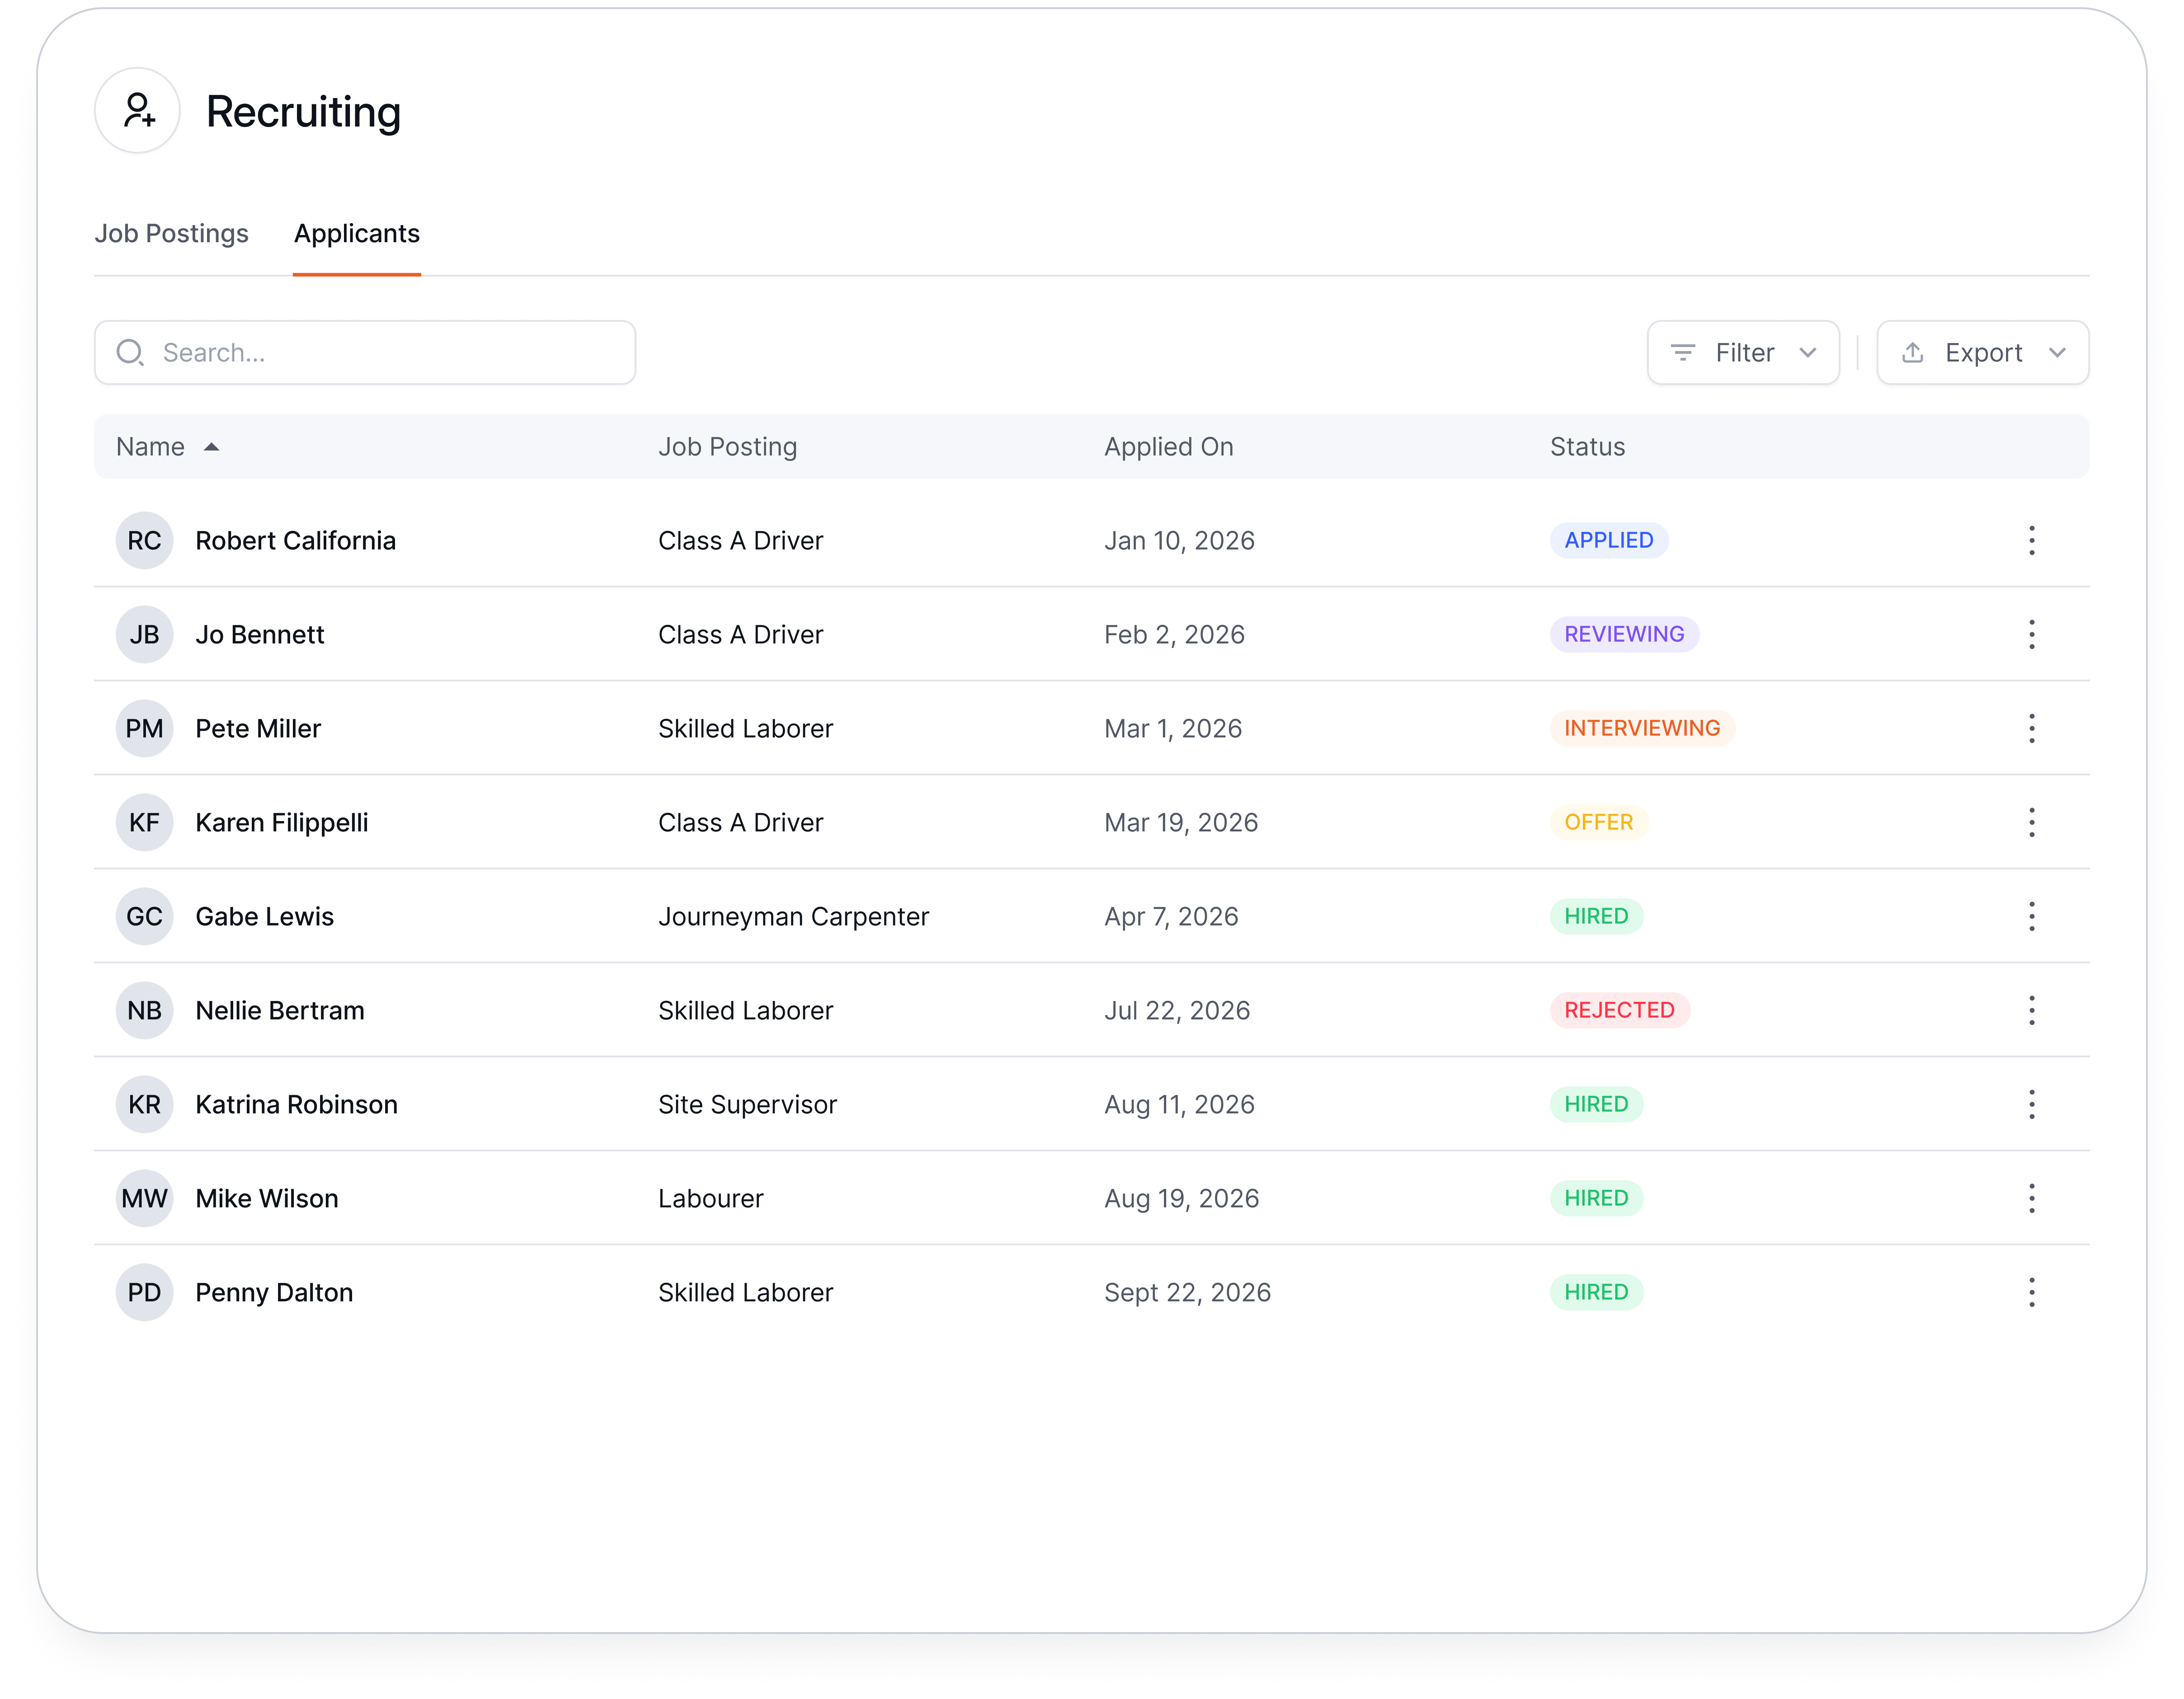This screenshot has height=1699, width=2184.
Task: Click the Status column header
Action: pyautogui.click(x=1587, y=447)
